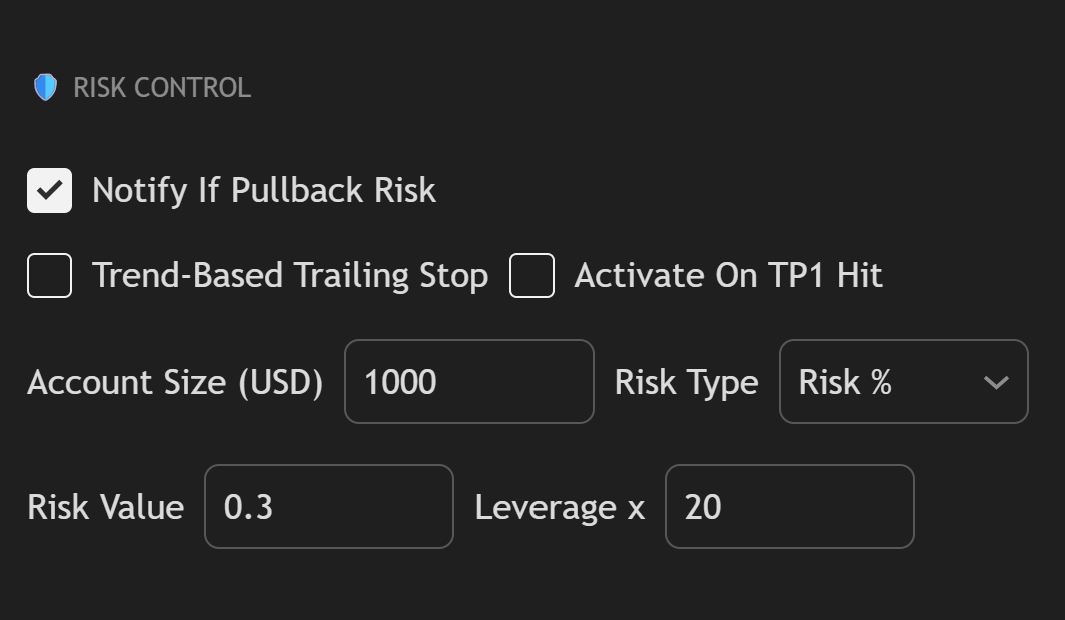Click the RISK CONTROL section header
Image resolution: width=1065 pixels, height=620 pixels.
[x=160, y=87]
